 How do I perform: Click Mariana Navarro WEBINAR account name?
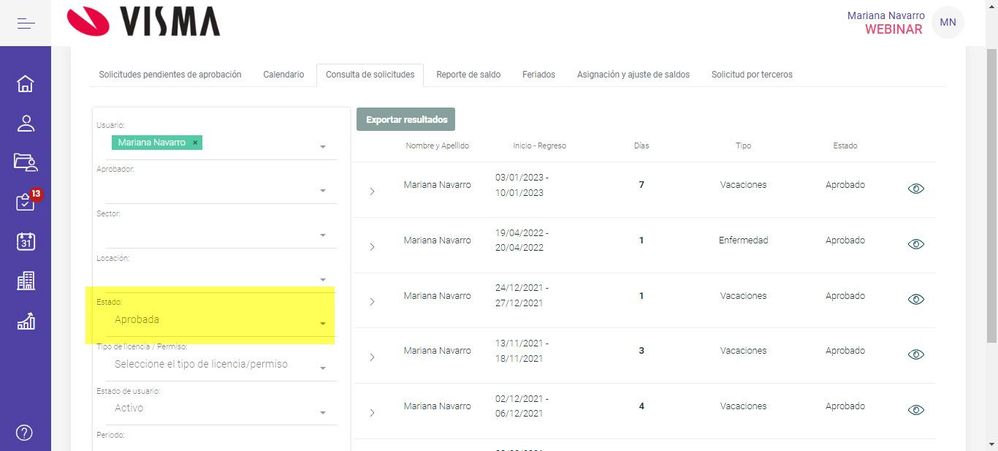[885, 22]
